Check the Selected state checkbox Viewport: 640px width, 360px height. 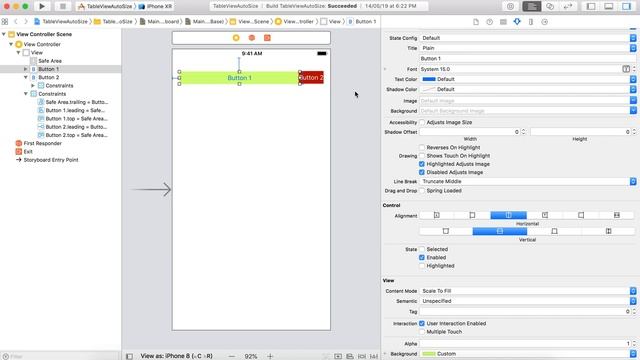(x=422, y=249)
